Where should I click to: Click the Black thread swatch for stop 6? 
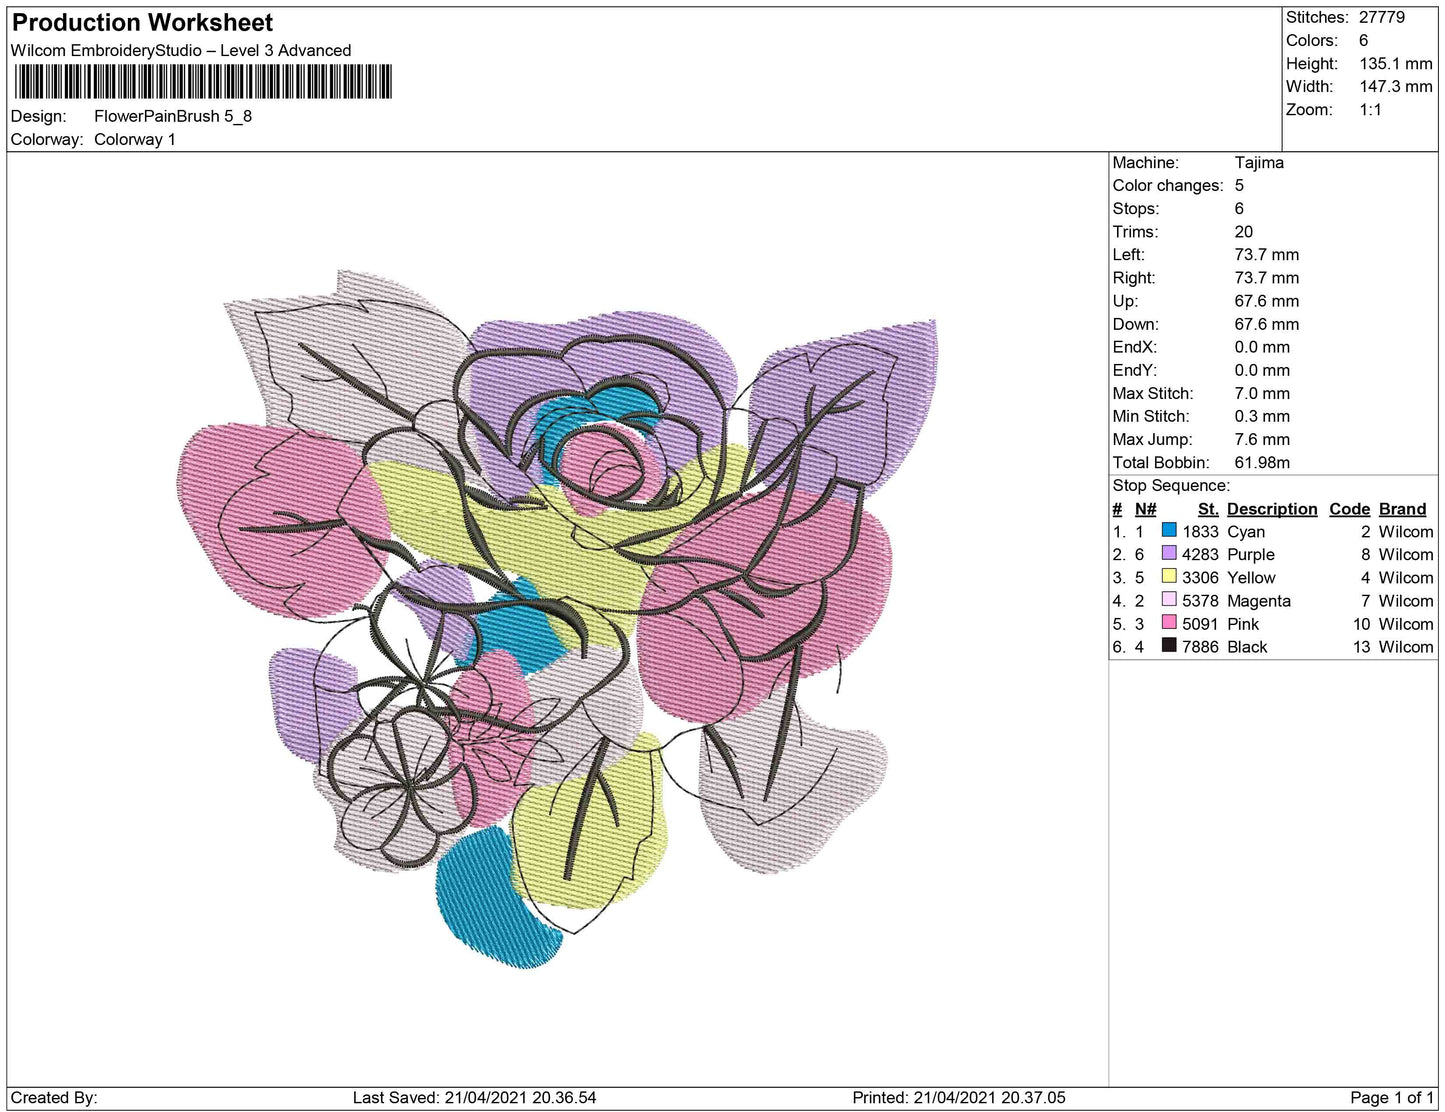click(1168, 646)
